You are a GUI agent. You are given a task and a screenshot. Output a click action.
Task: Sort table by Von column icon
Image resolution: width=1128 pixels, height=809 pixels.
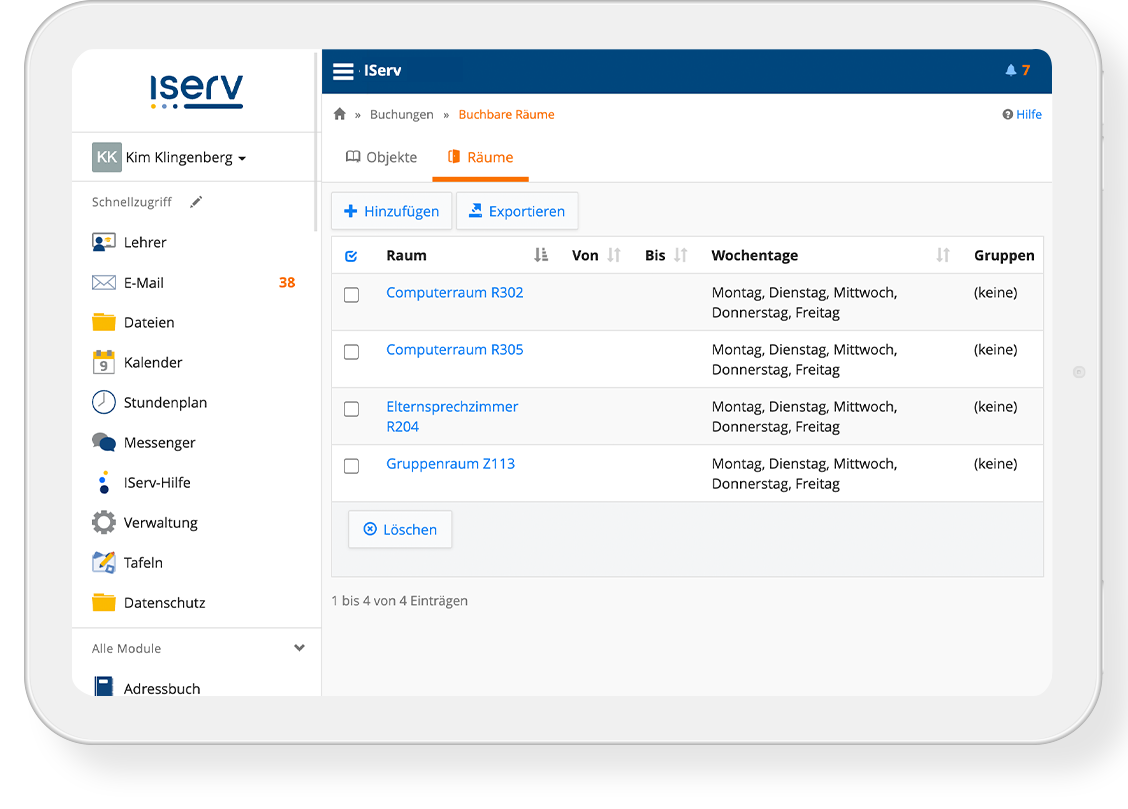pos(614,255)
